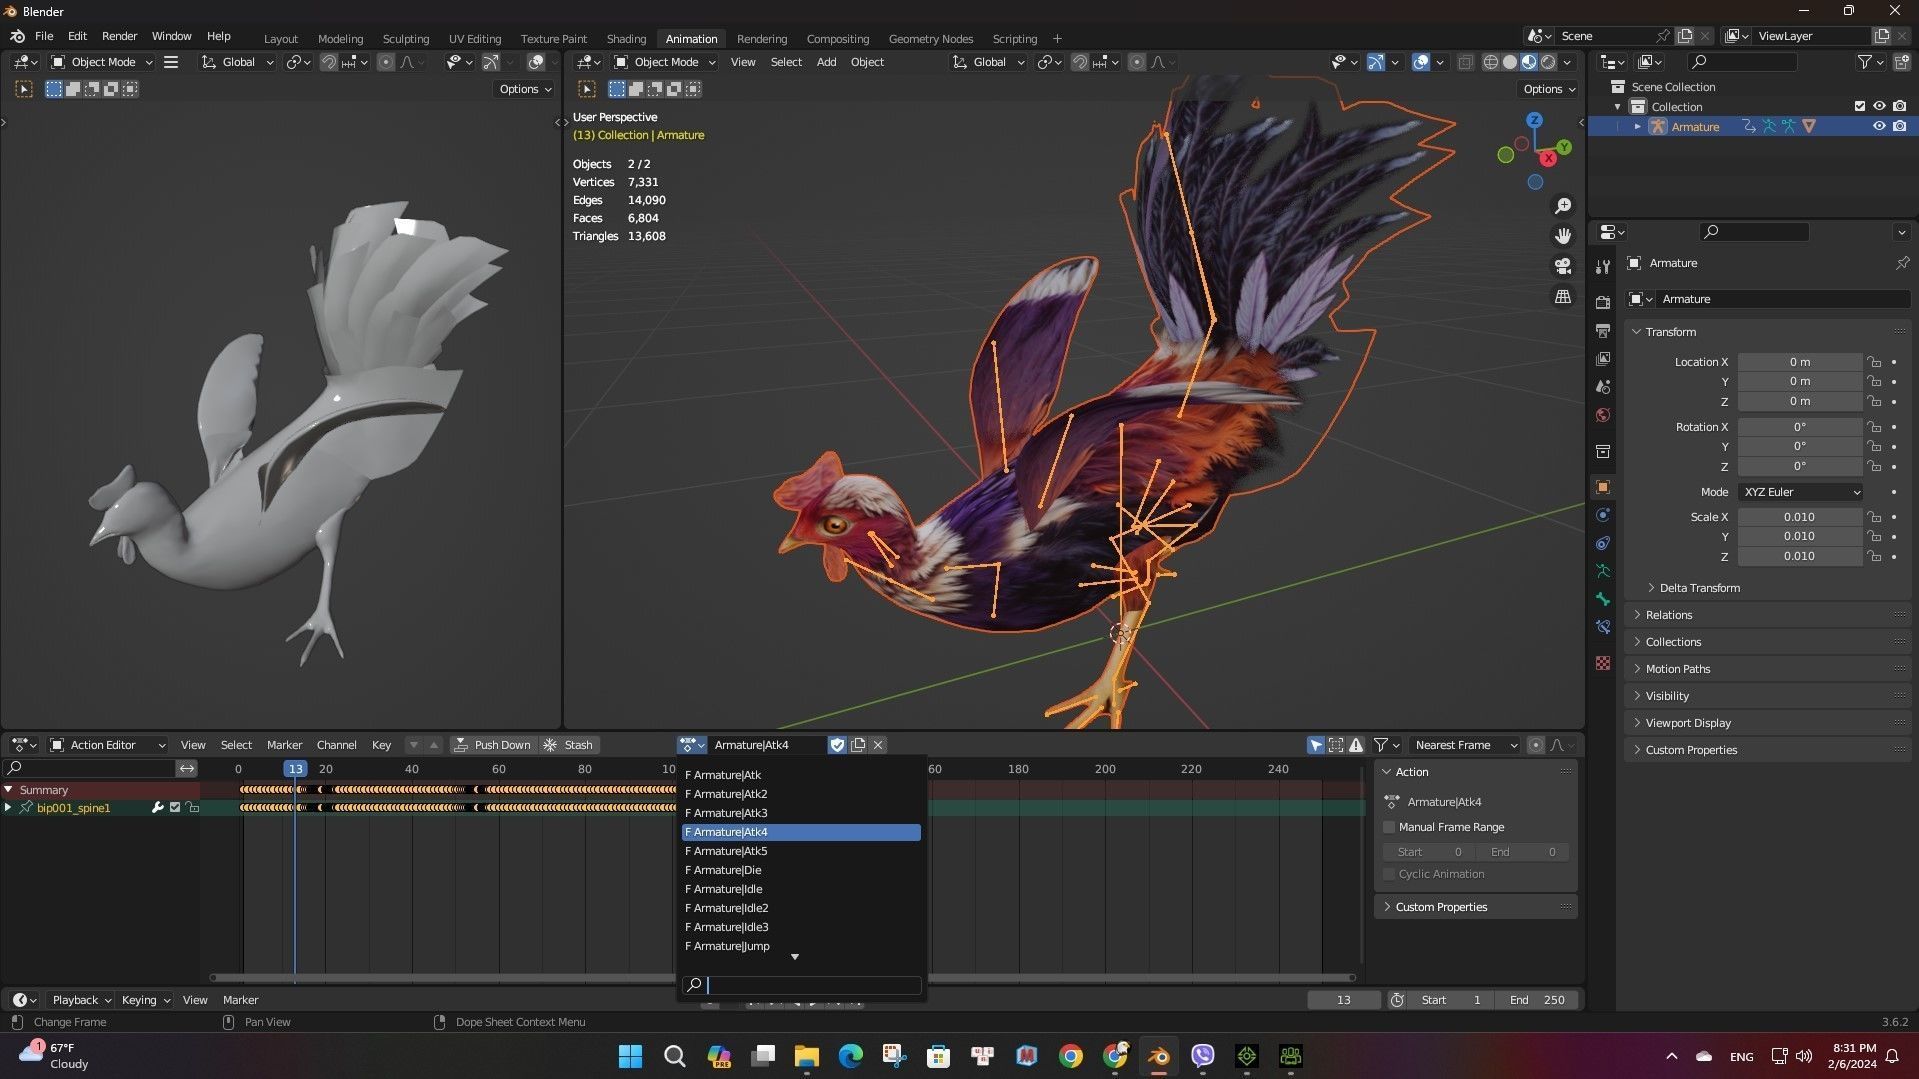
Task: Open the Collection properties tab
Action: (x=1603, y=451)
